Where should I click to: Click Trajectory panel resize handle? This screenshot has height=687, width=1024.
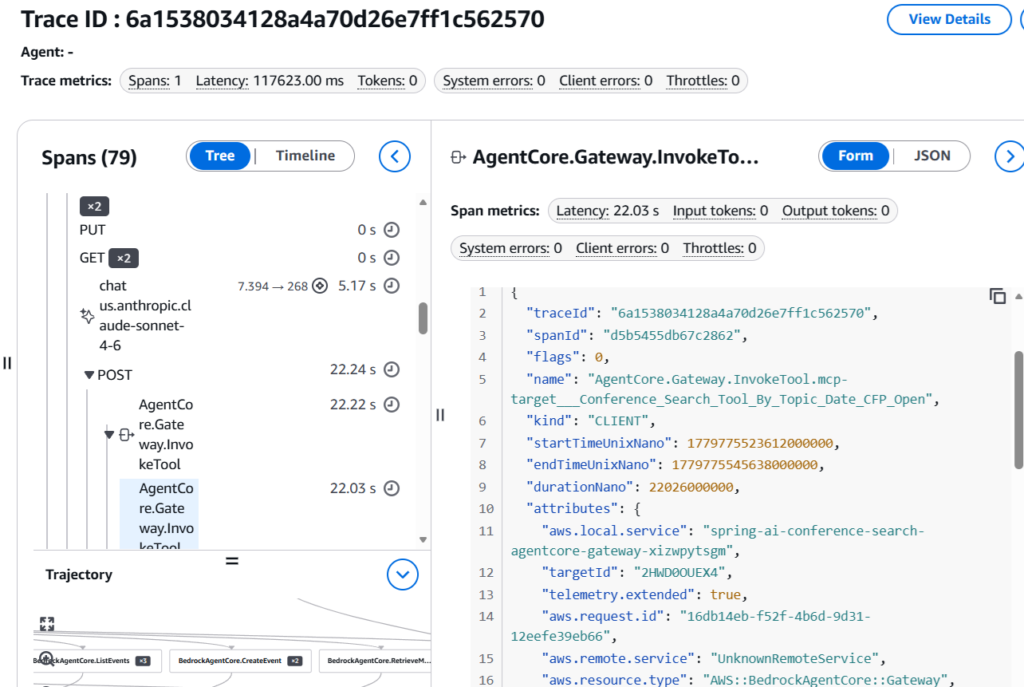click(x=232, y=561)
